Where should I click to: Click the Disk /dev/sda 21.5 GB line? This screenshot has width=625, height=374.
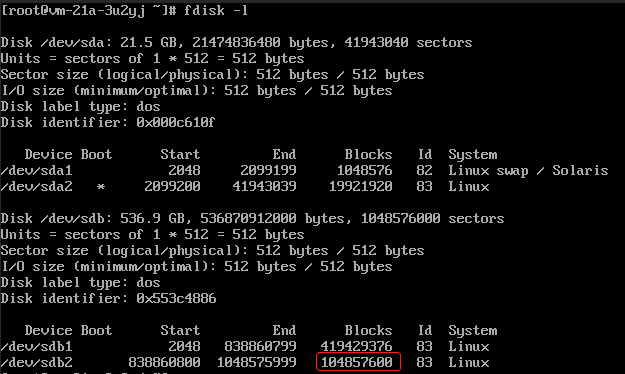coord(236,43)
